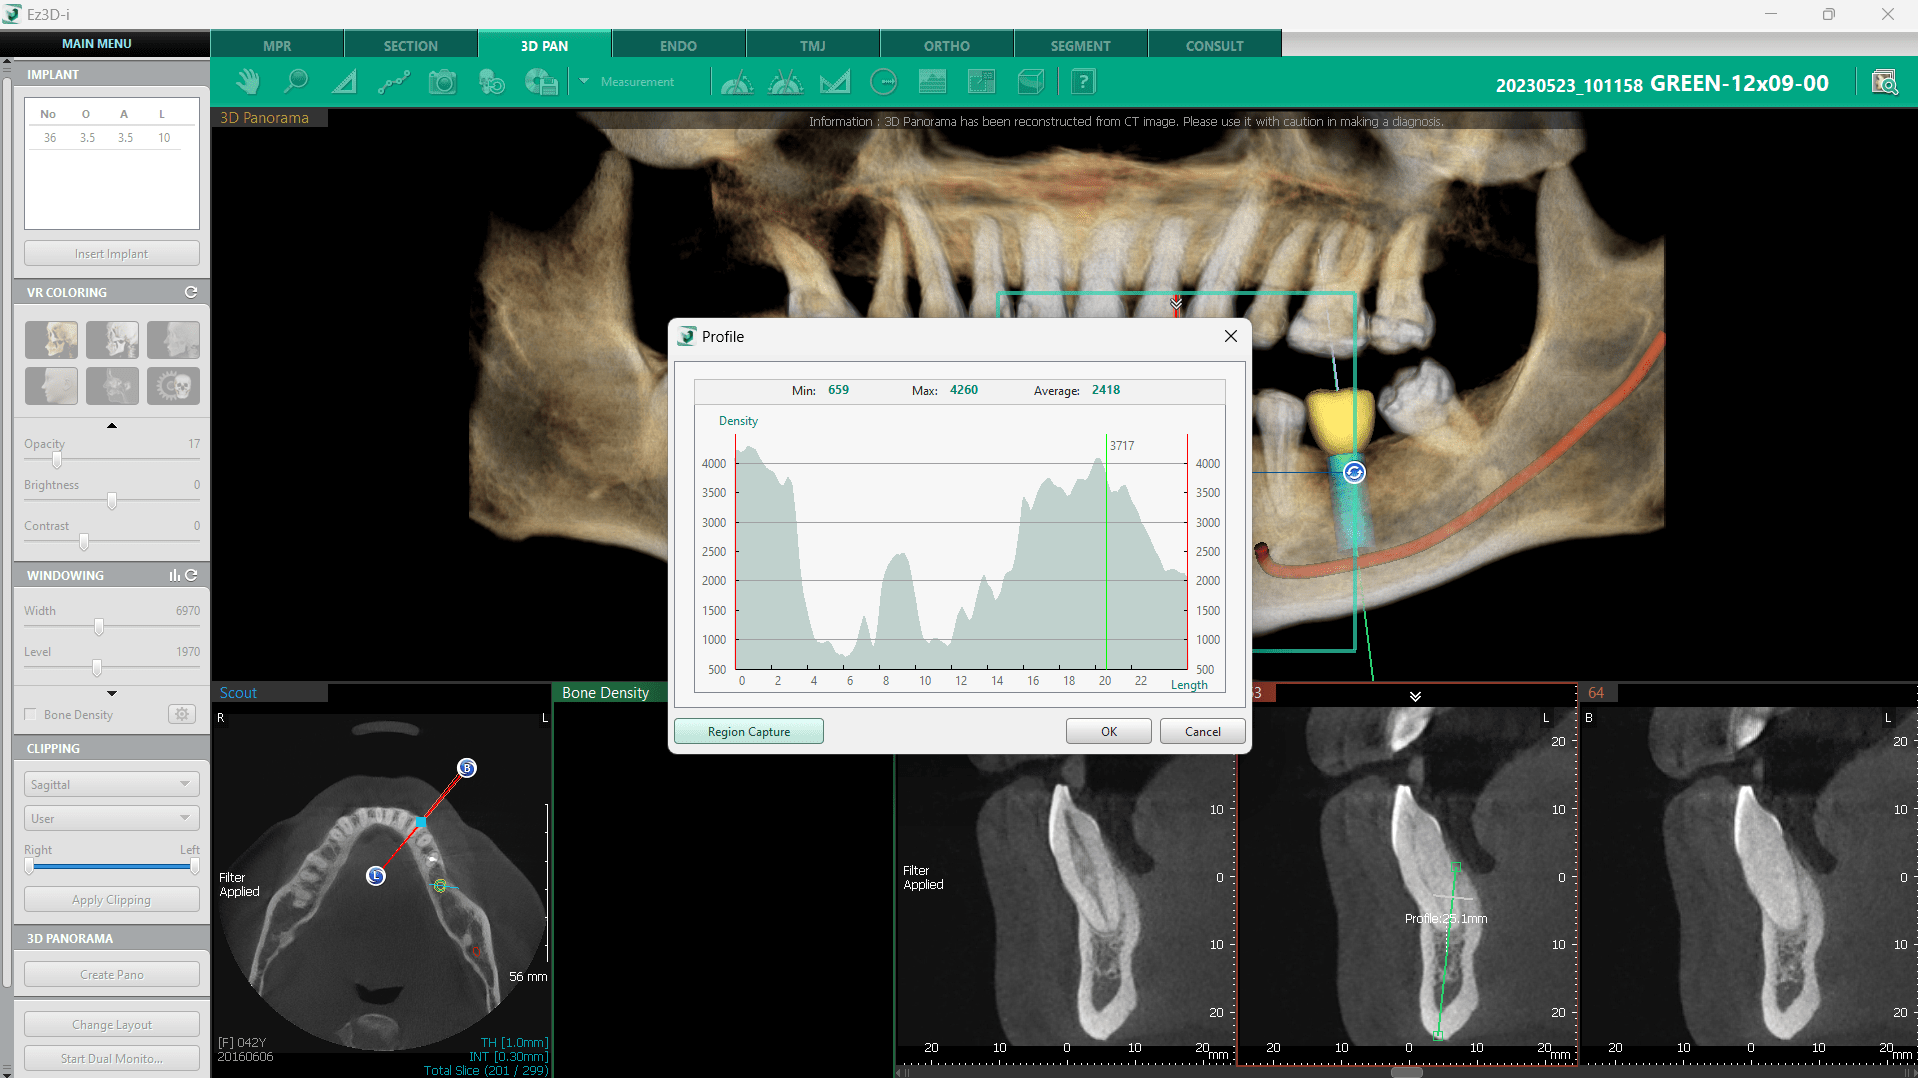Select the Pan hand tool

247,82
